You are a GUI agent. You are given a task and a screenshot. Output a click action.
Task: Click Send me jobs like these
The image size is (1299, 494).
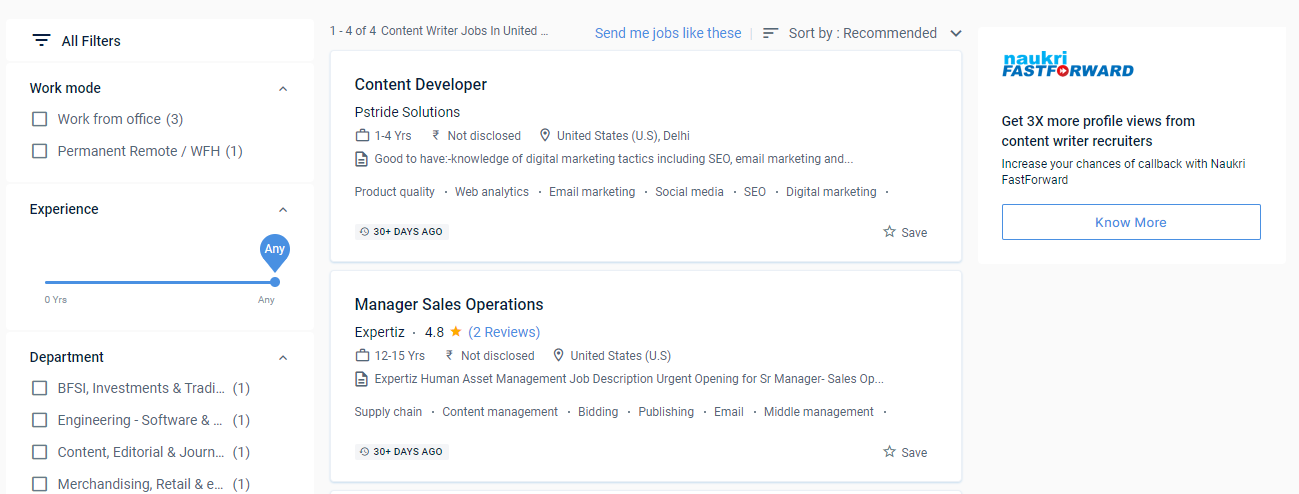point(668,33)
